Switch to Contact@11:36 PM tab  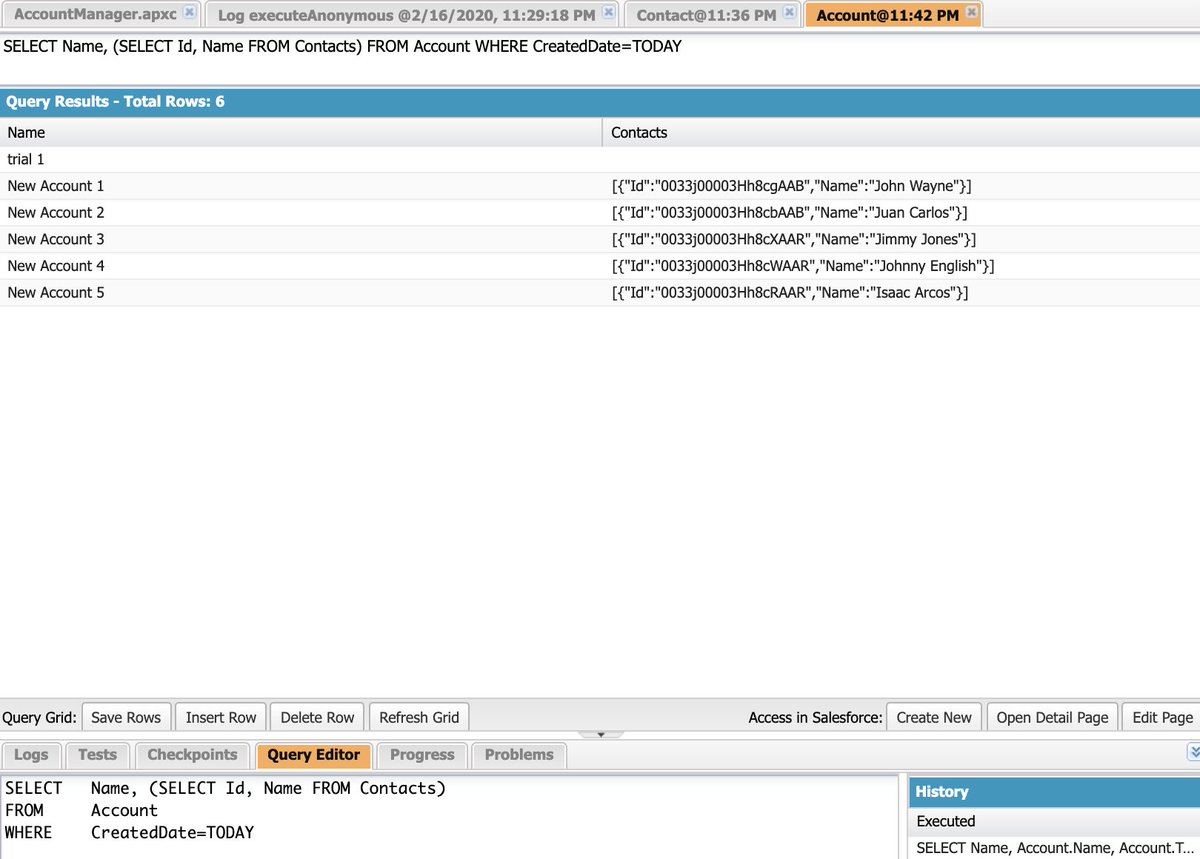click(x=706, y=14)
